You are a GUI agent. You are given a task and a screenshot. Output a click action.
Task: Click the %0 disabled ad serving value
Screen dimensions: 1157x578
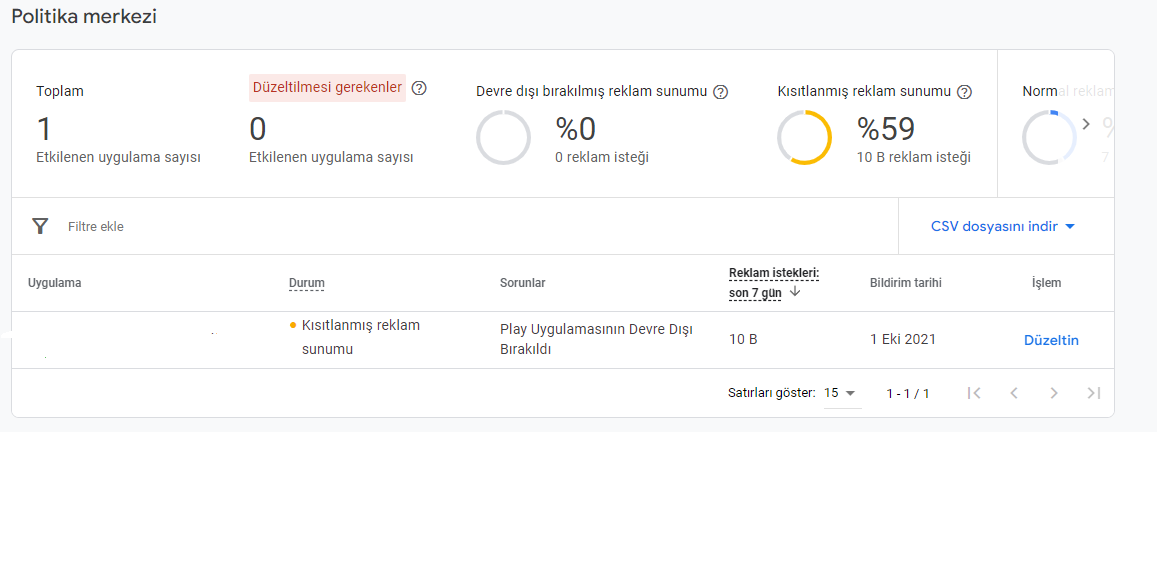click(576, 129)
